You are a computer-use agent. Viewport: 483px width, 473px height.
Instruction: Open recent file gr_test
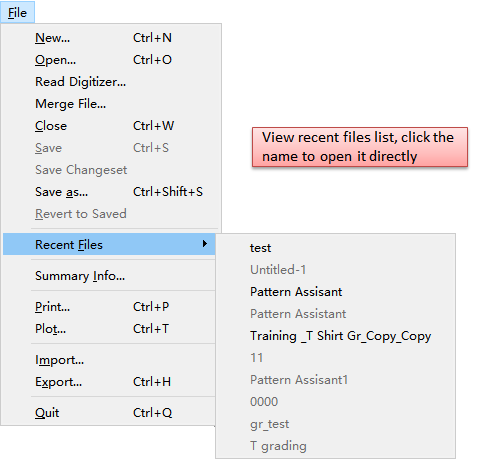[335, 424]
